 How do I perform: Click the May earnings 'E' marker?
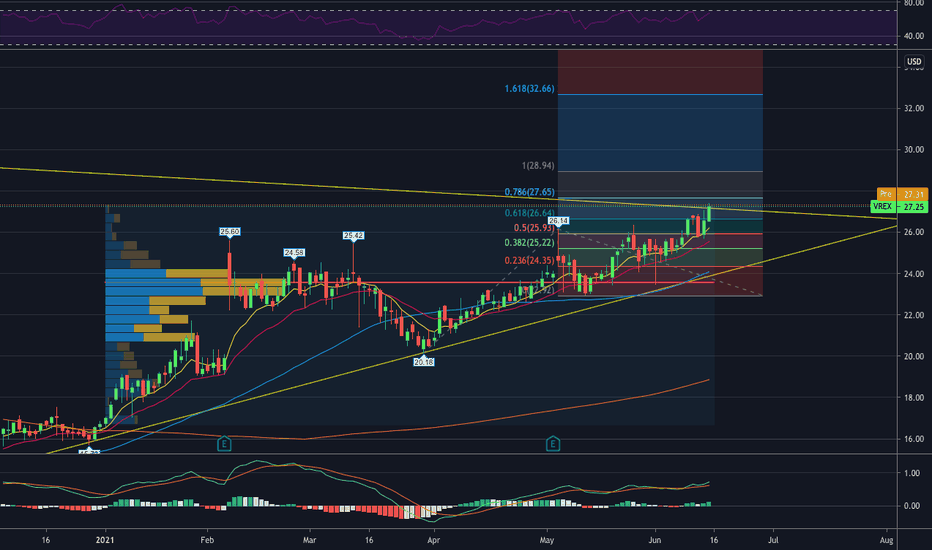tap(553, 444)
